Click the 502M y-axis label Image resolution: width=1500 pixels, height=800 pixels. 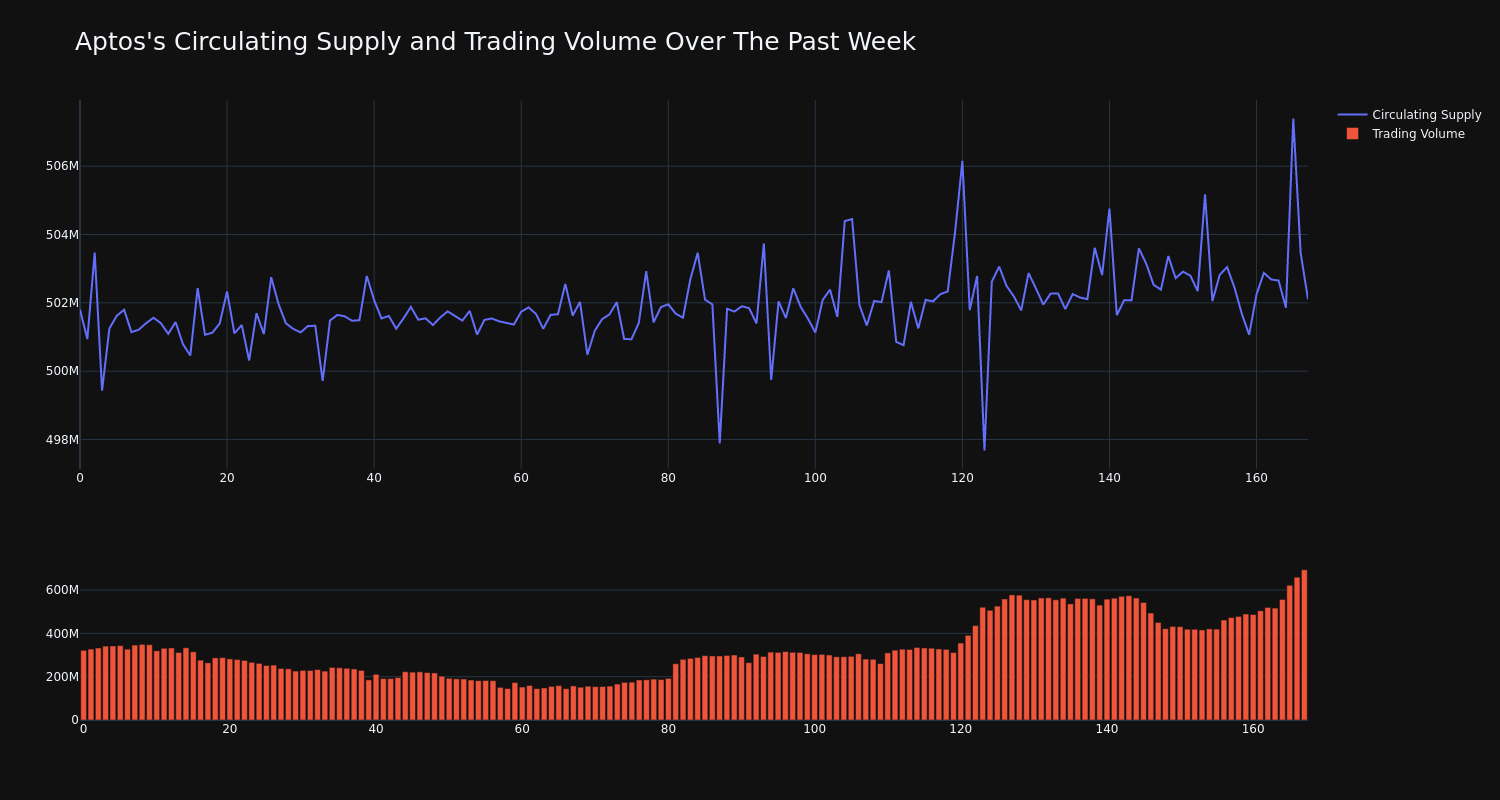click(62, 303)
